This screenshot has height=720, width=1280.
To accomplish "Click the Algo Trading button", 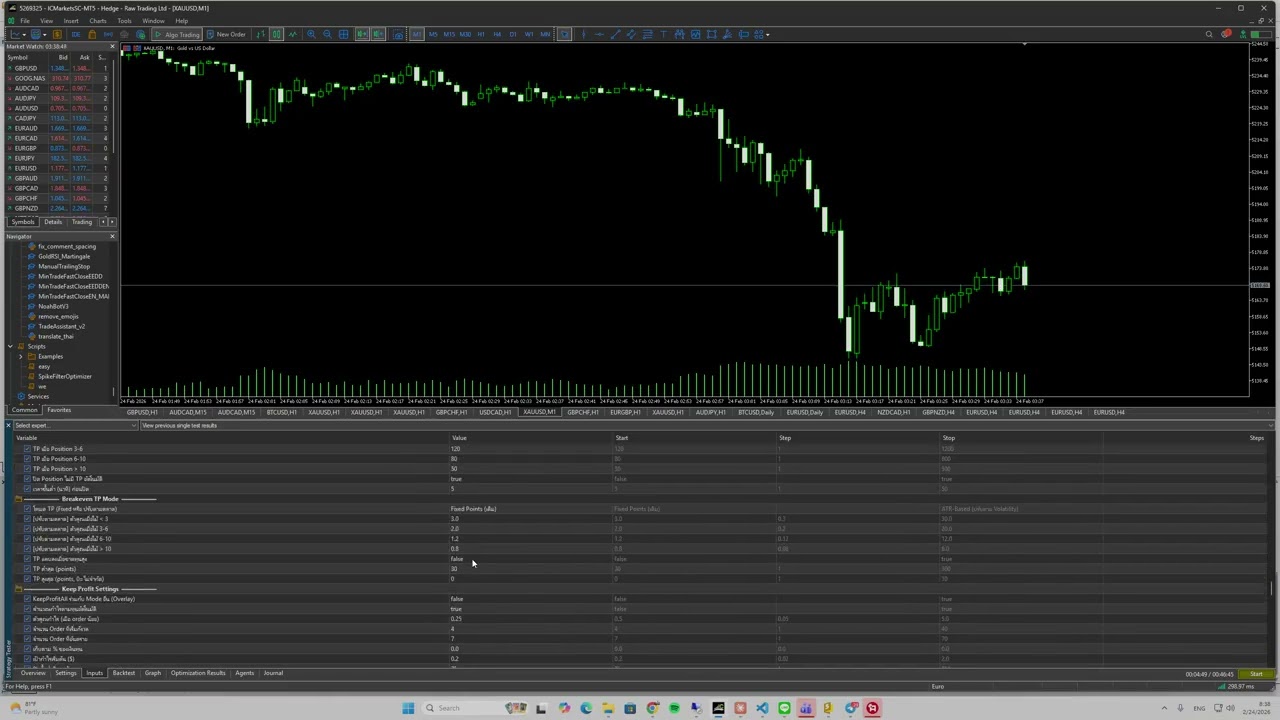I will (176, 34).
